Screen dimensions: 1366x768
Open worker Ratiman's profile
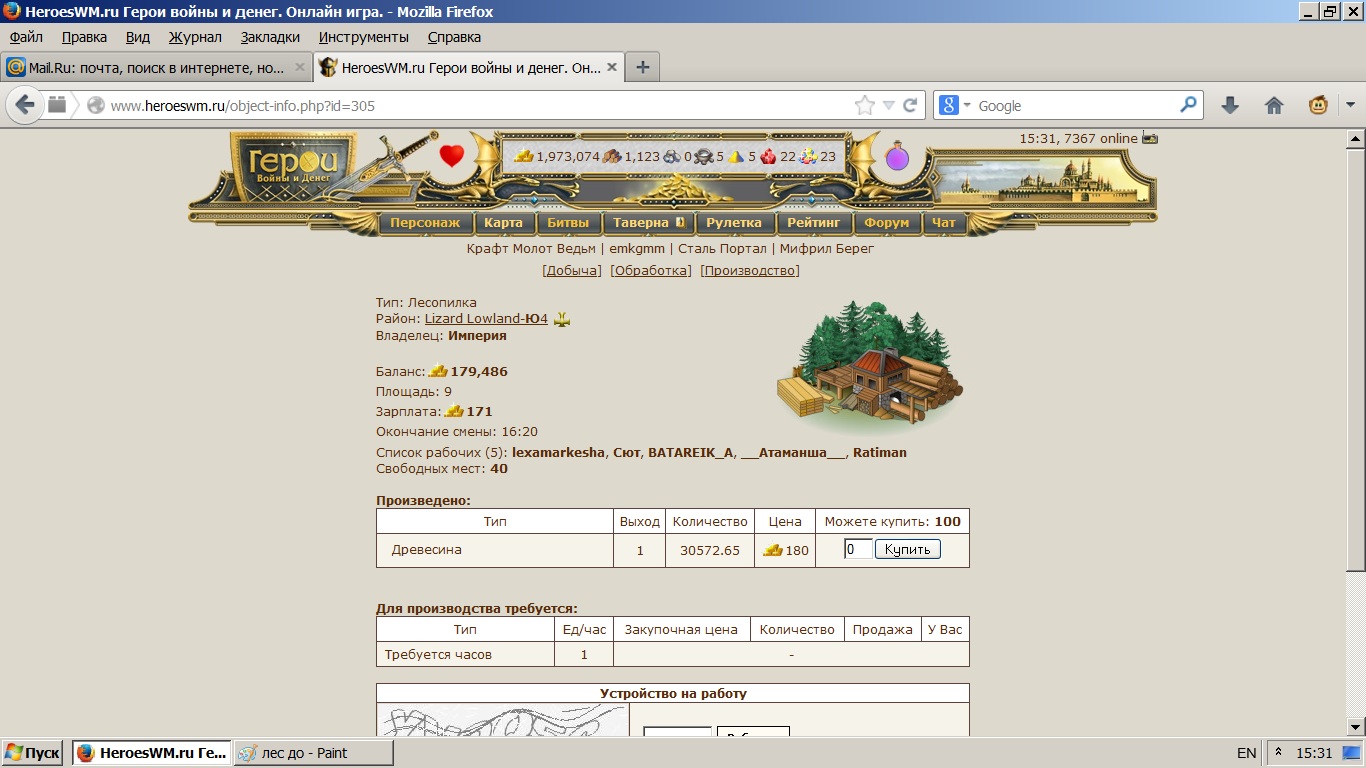click(x=880, y=452)
